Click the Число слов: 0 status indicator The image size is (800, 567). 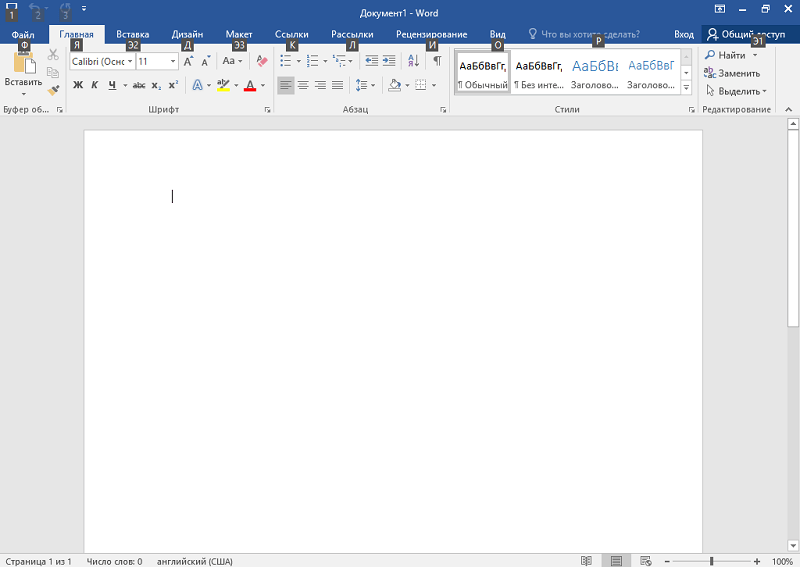(114, 561)
